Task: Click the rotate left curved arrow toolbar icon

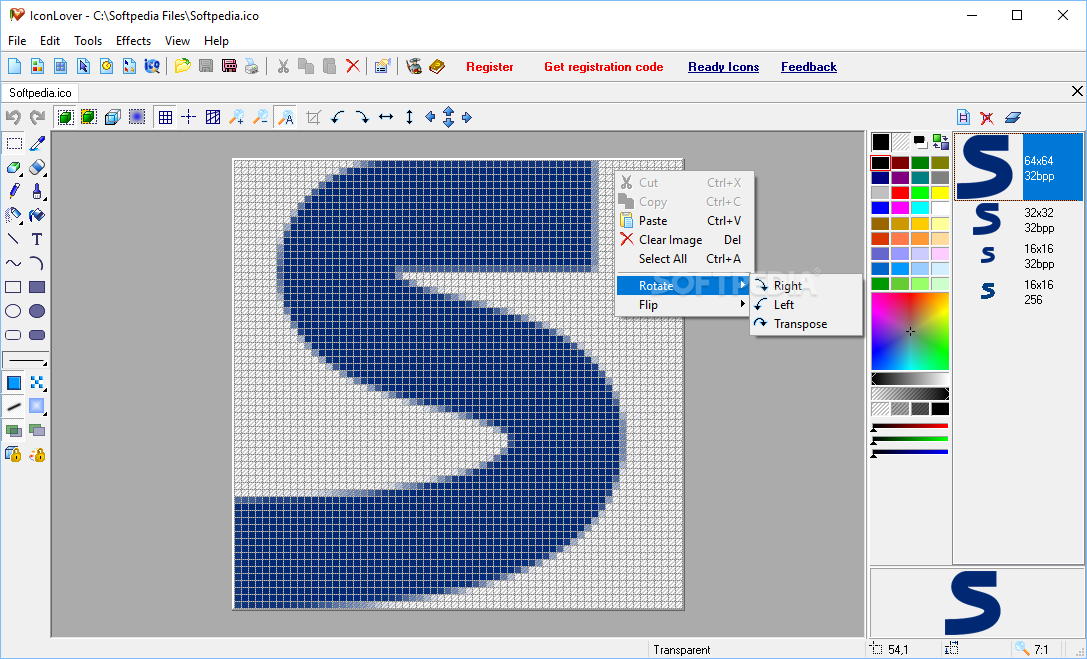Action: point(338,117)
